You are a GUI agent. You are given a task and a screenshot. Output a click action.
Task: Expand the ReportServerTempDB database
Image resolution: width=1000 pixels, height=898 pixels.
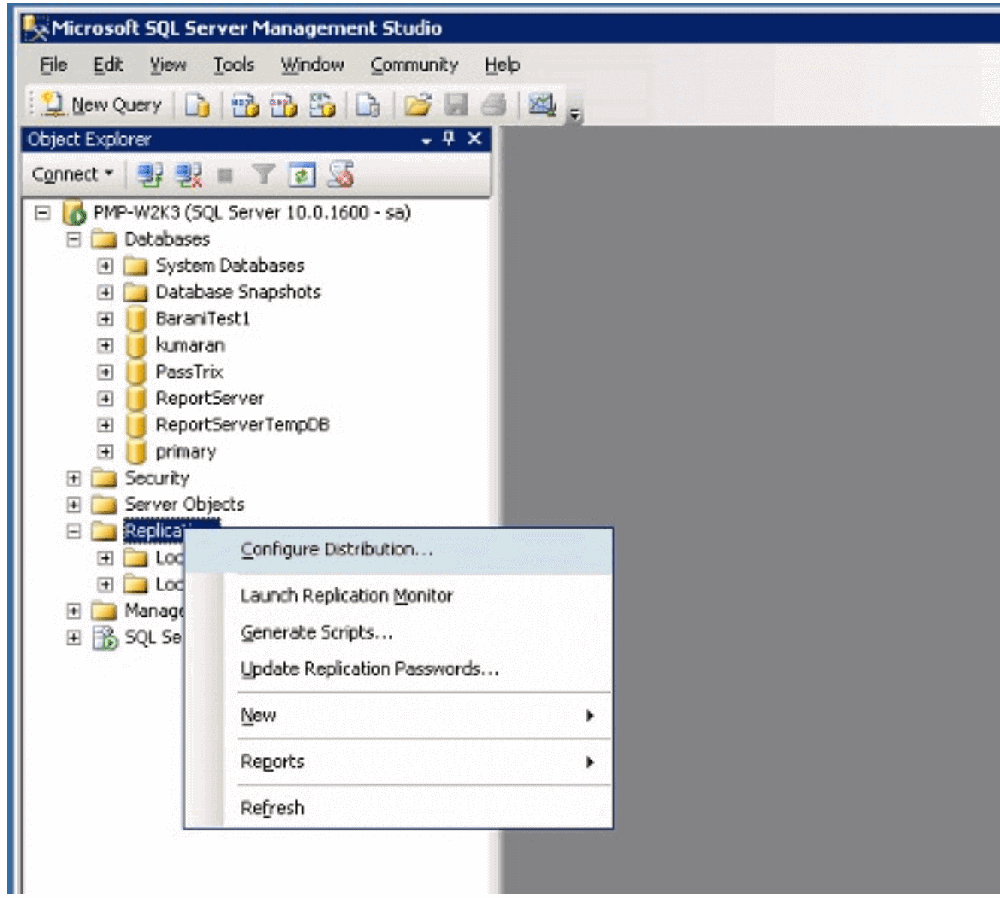point(105,425)
